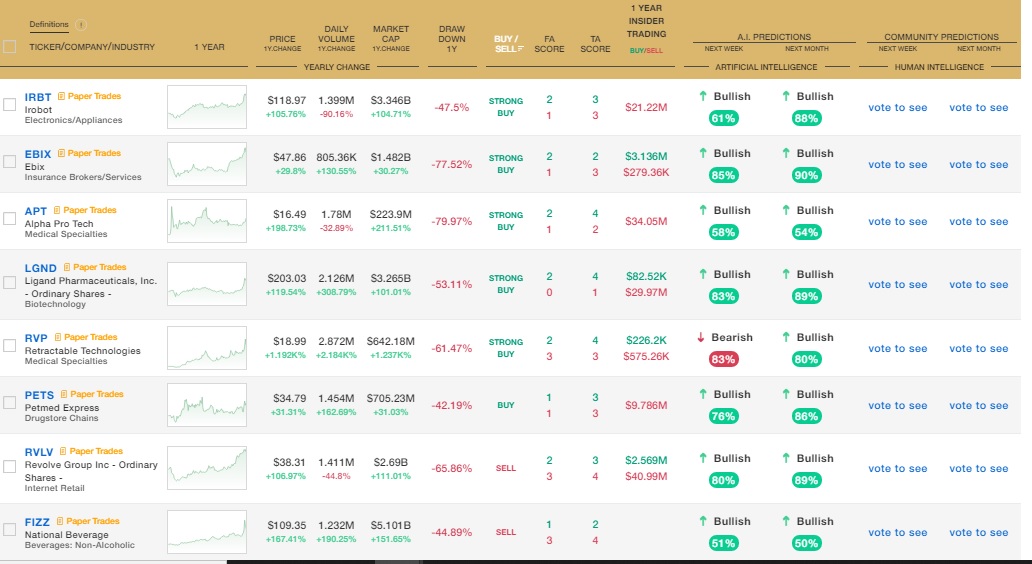Click 'vote to see' next week for EBIX
This screenshot has height=564, width=1032.
(x=897, y=164)
